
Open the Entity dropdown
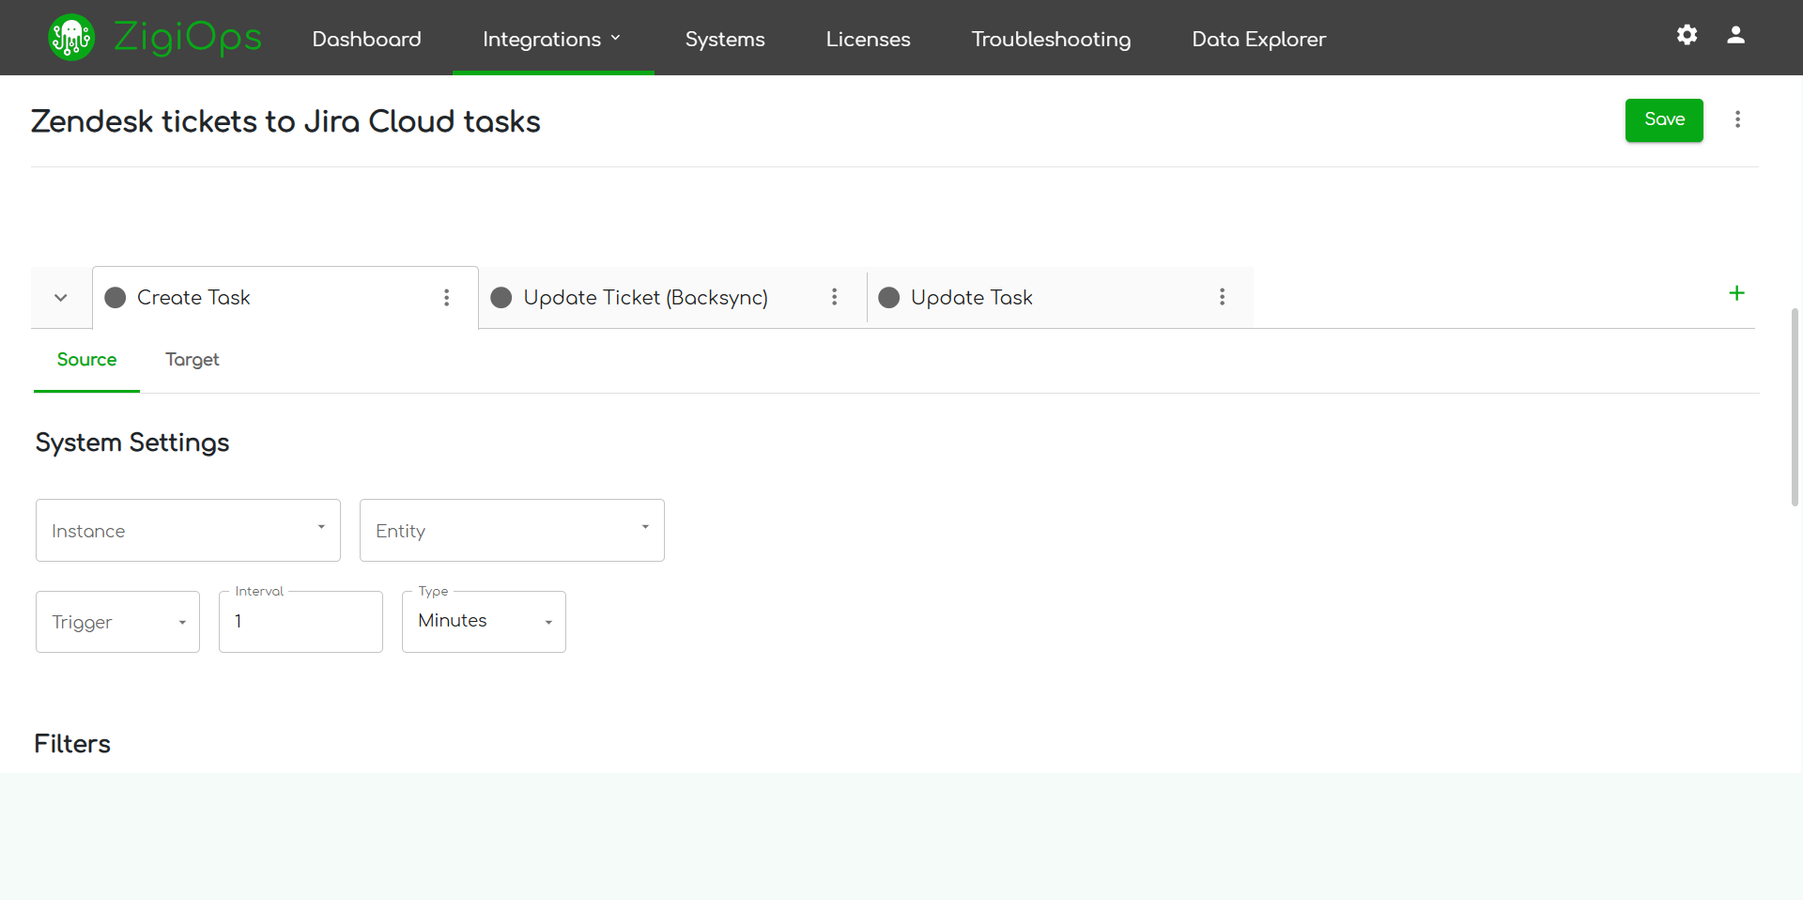pyautogui.click(x=512, y=530)
